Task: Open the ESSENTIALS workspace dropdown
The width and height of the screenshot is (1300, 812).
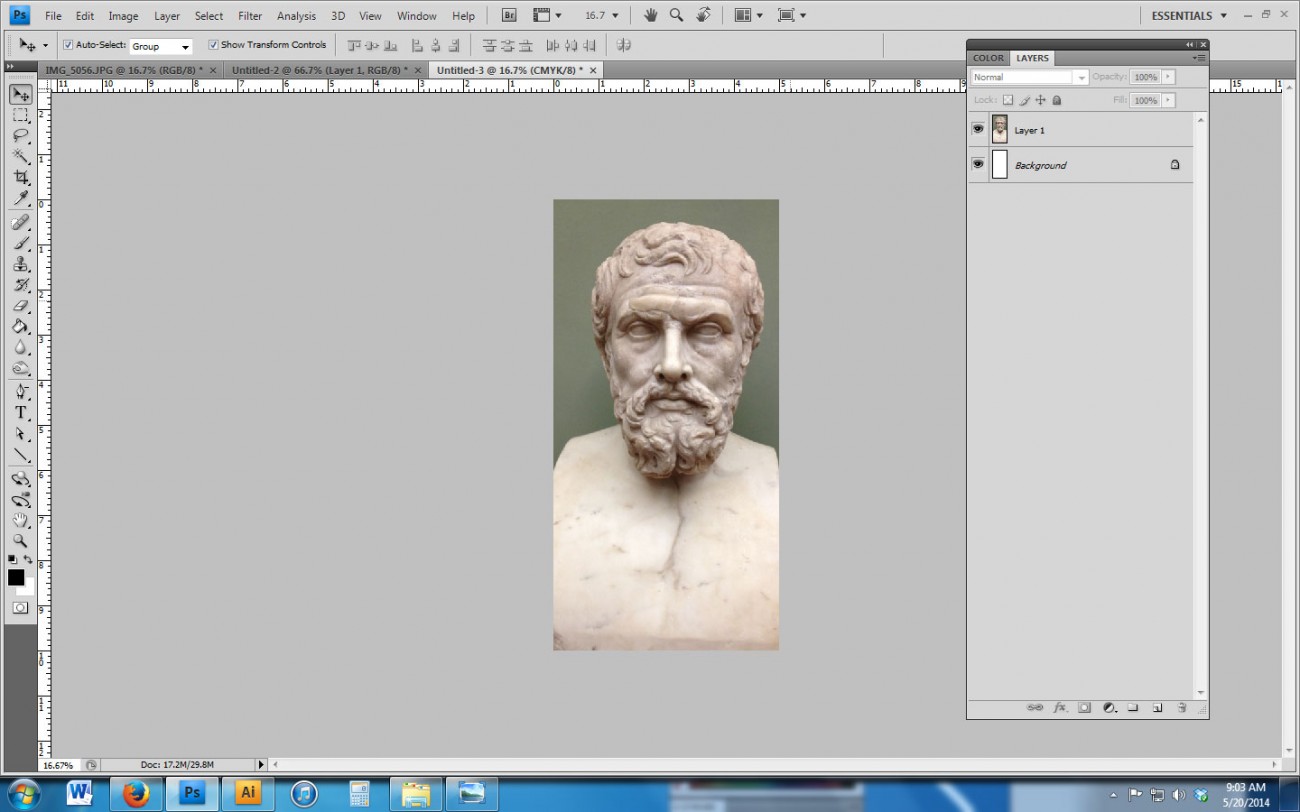Action: pyautogui.click(x=1190, y=15)
